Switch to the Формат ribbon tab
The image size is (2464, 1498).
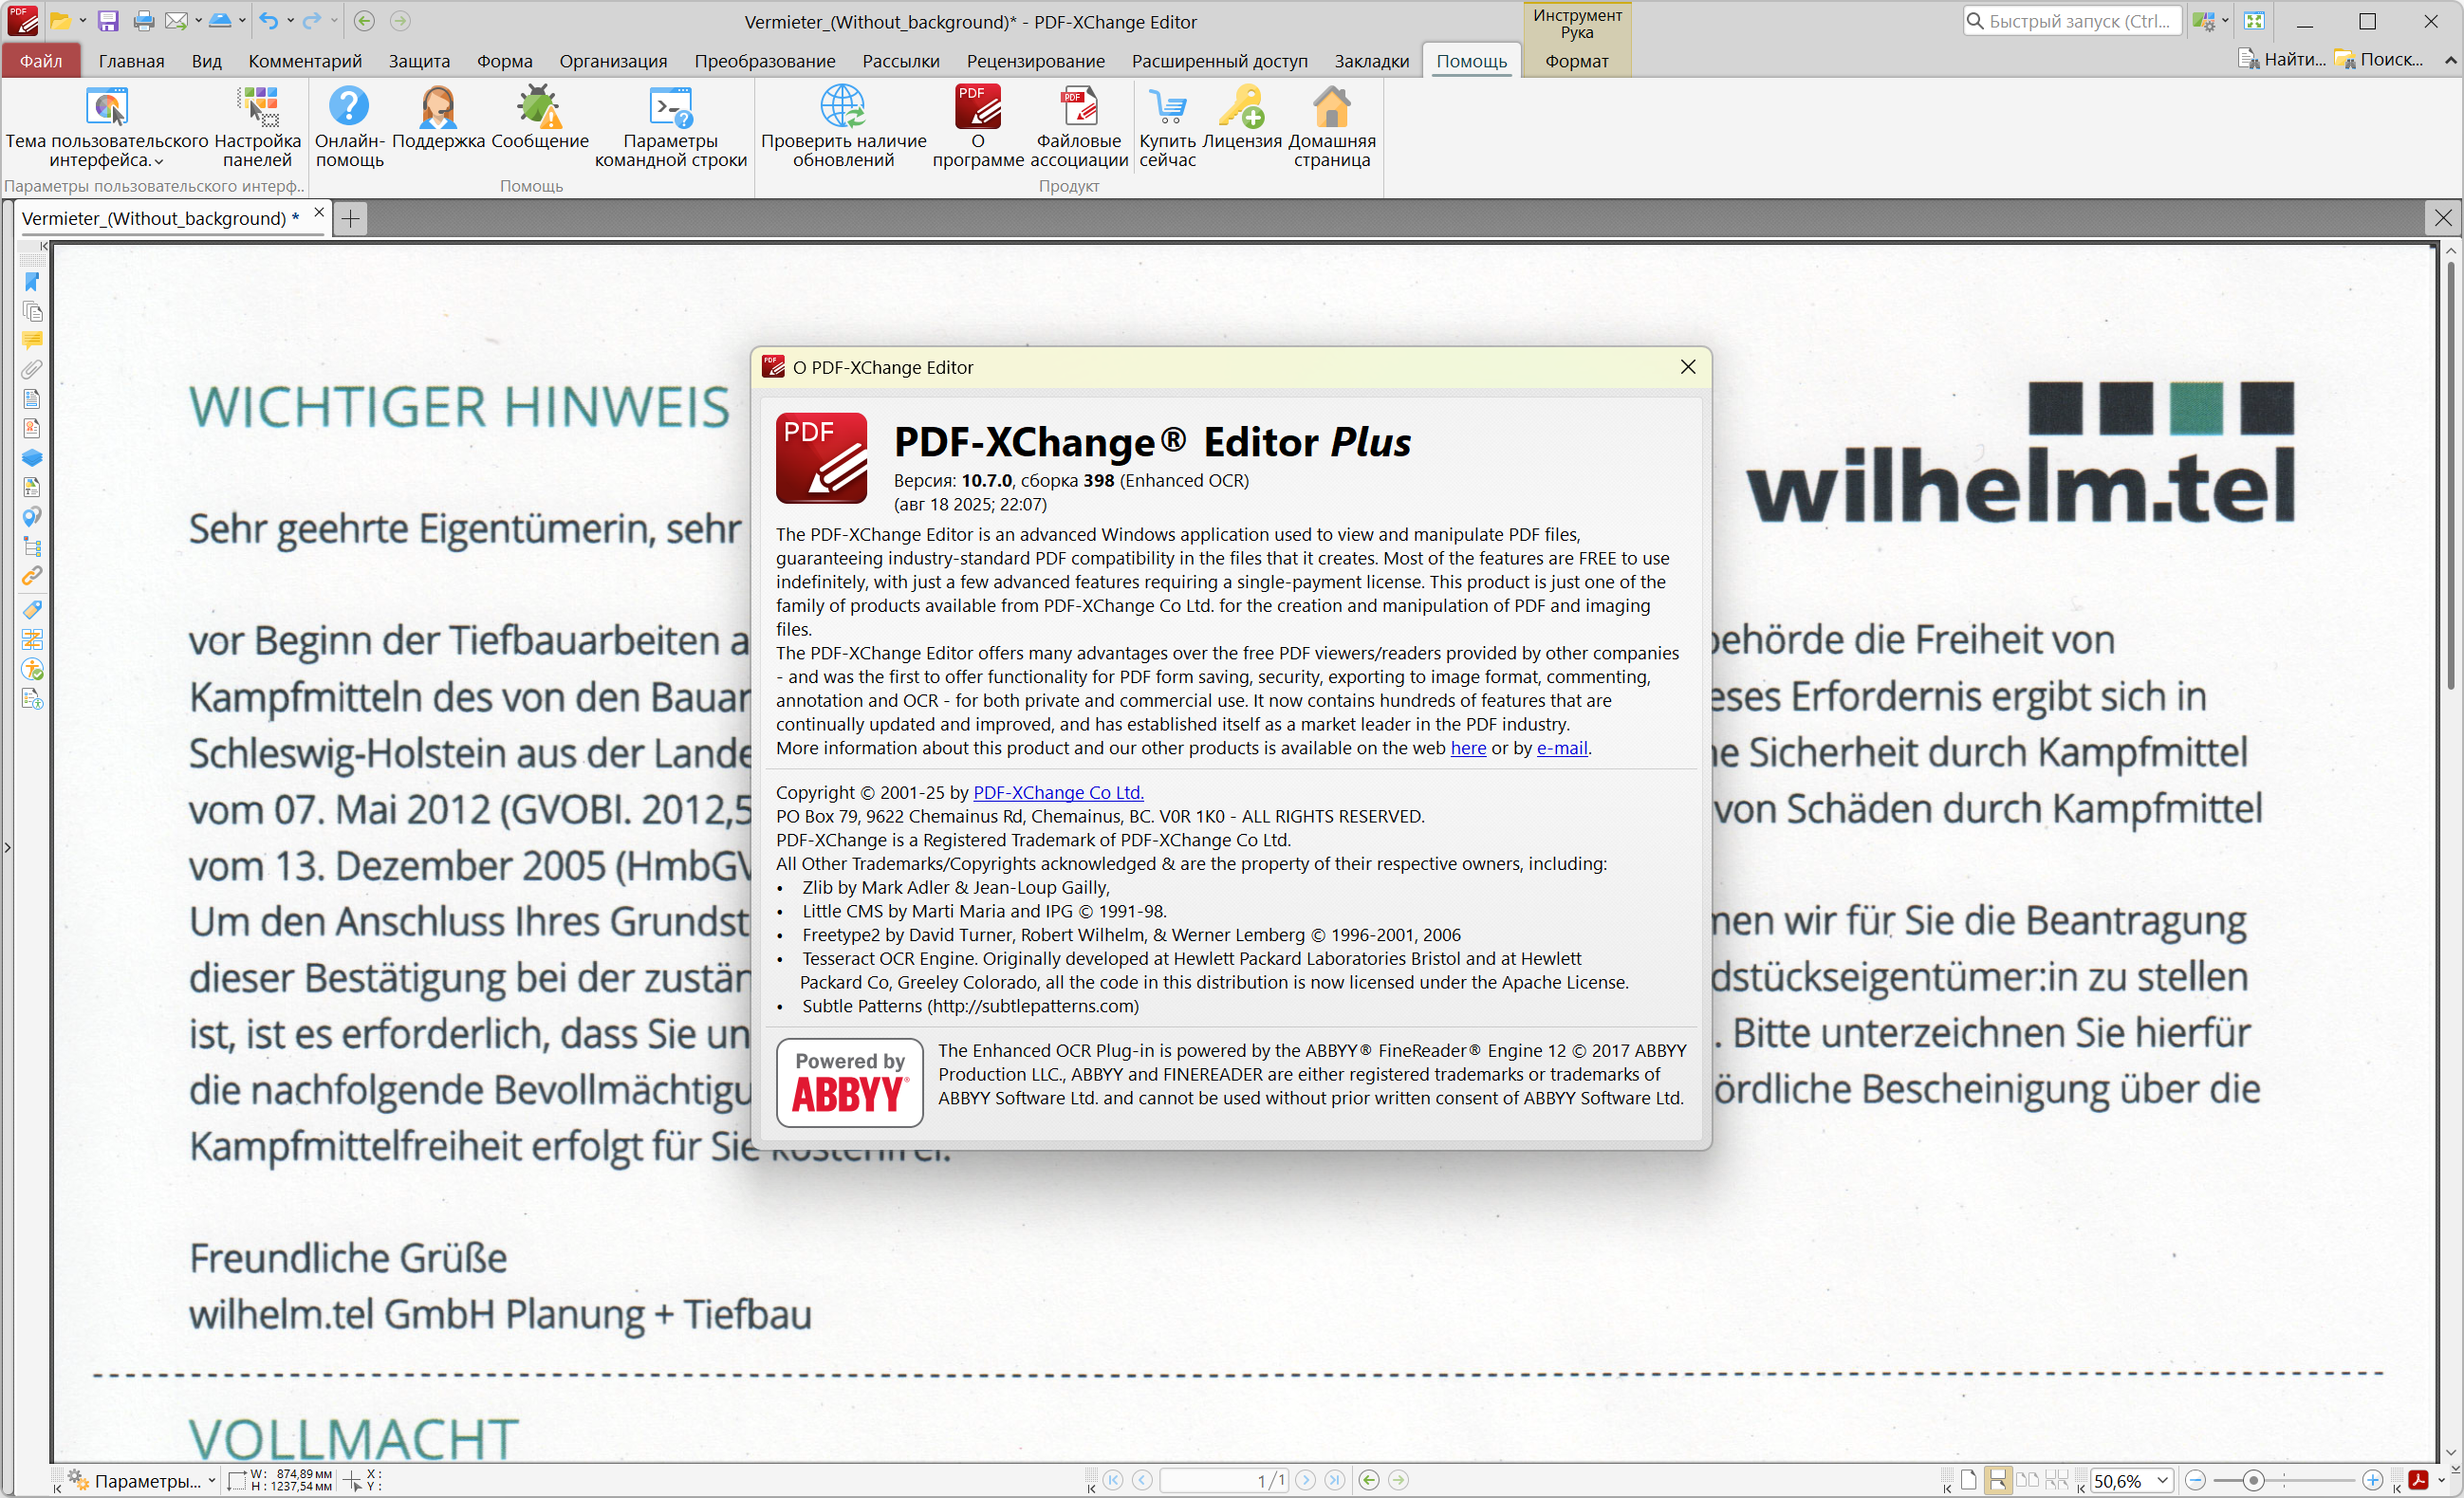[1576, 61]
